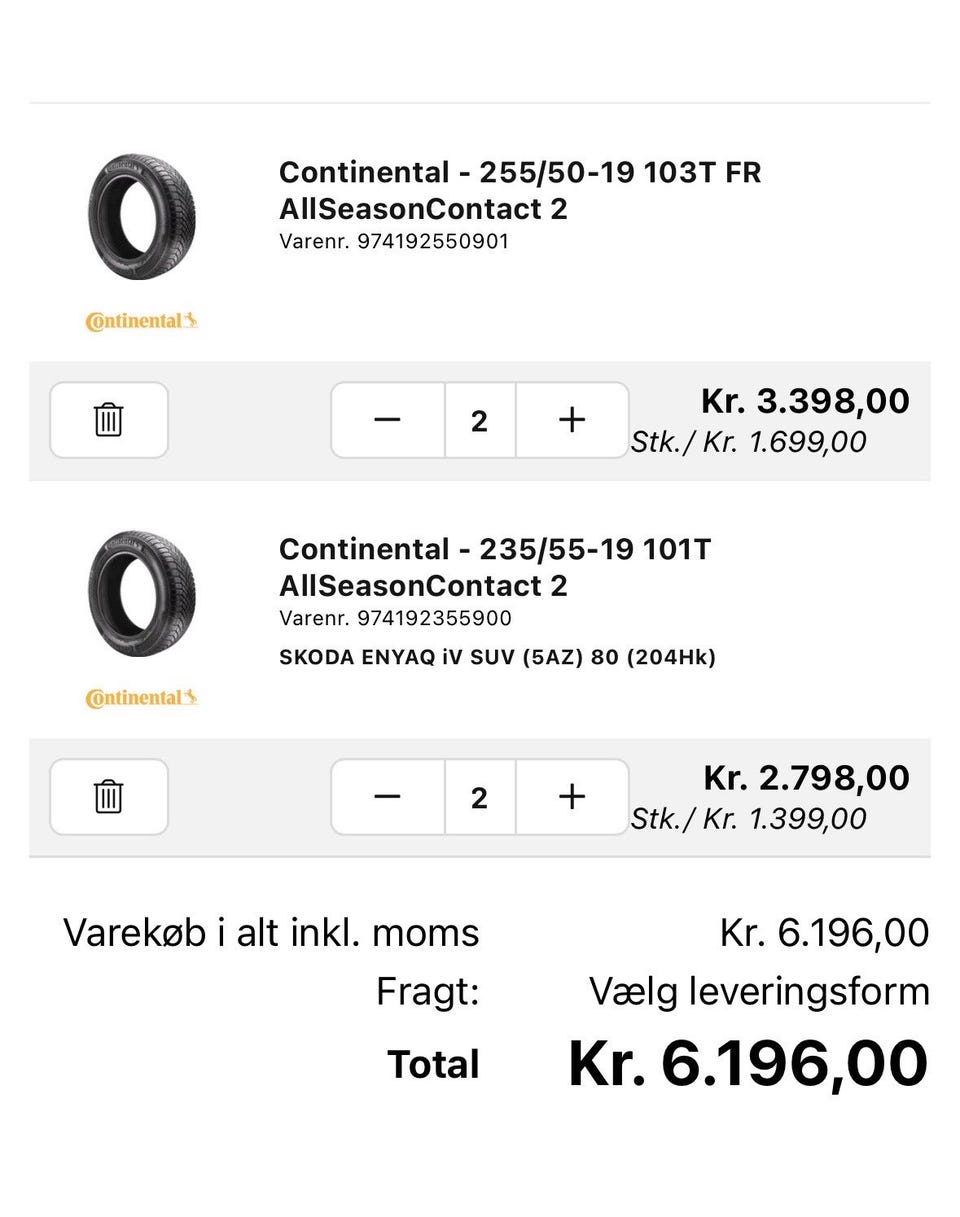Open Continental 235/55-19 101T product title
The width and height of the screenshot is (960, 1217).
494,567
